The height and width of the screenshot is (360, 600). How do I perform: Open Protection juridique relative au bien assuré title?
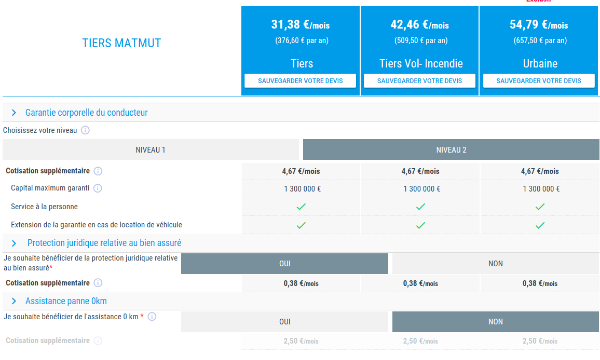coord(104,243)
